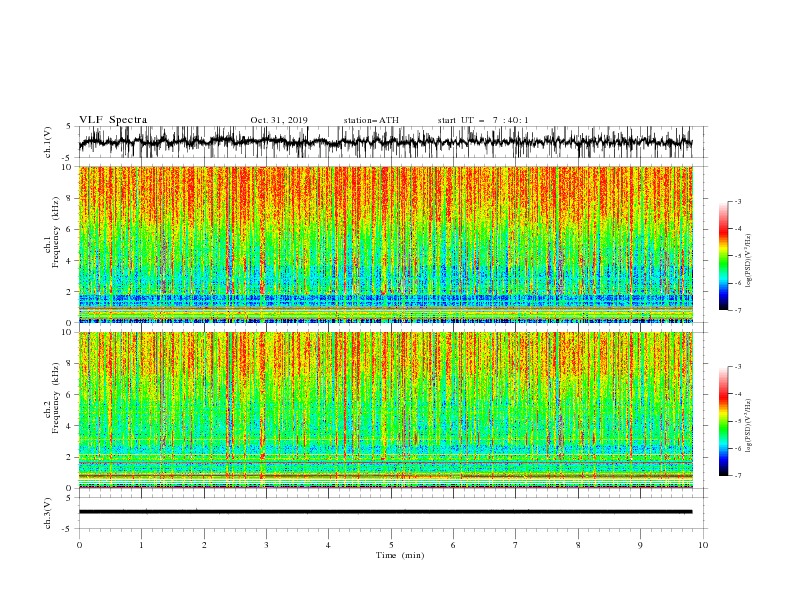Image resolution: width=792 pixels, height=612 pixels.
Task: Click the "station=ATH" label
Action: click(371, 120)
